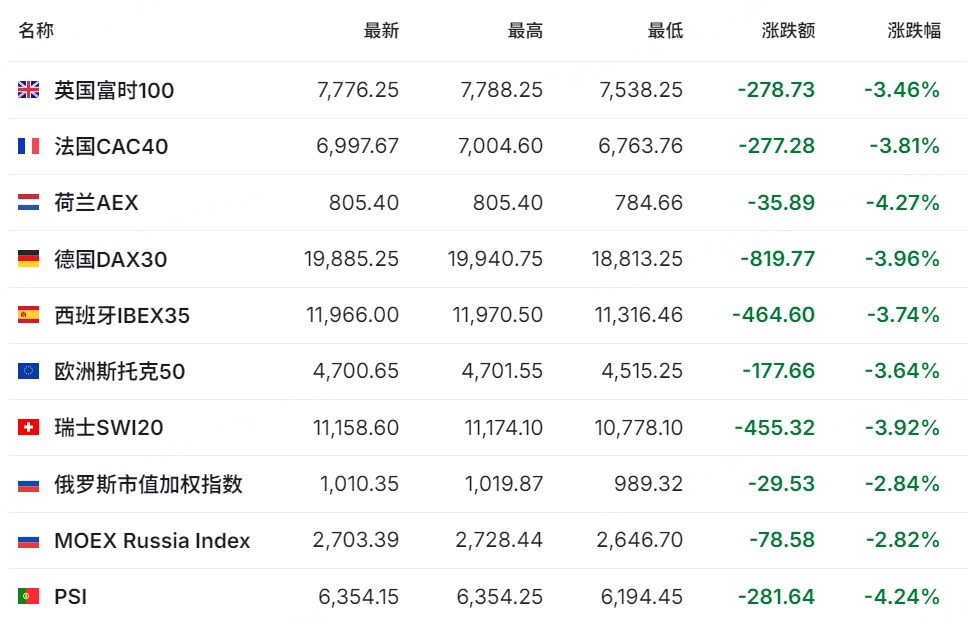Sort by 涨跌幅 column header

tap(914, 30)
